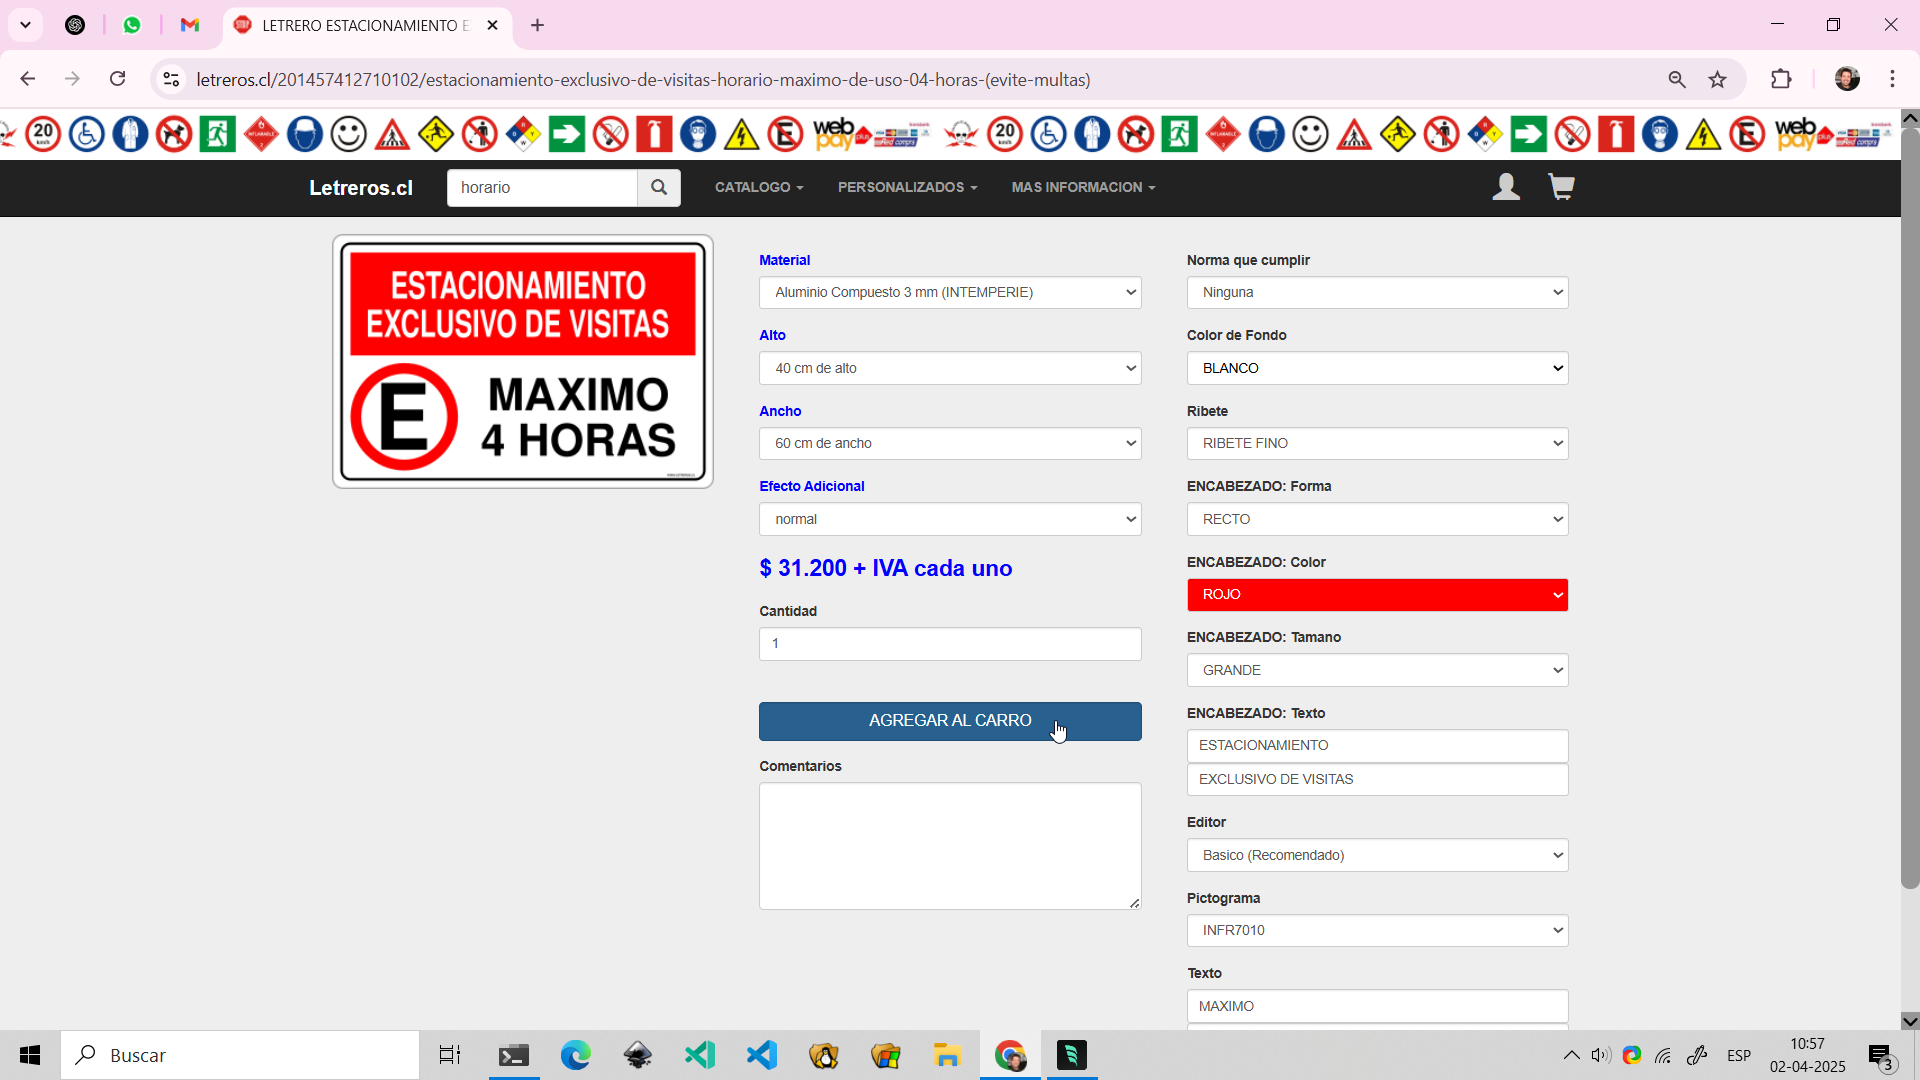
Task: Open File Explorer from the taskbar
Action: 947,1055
